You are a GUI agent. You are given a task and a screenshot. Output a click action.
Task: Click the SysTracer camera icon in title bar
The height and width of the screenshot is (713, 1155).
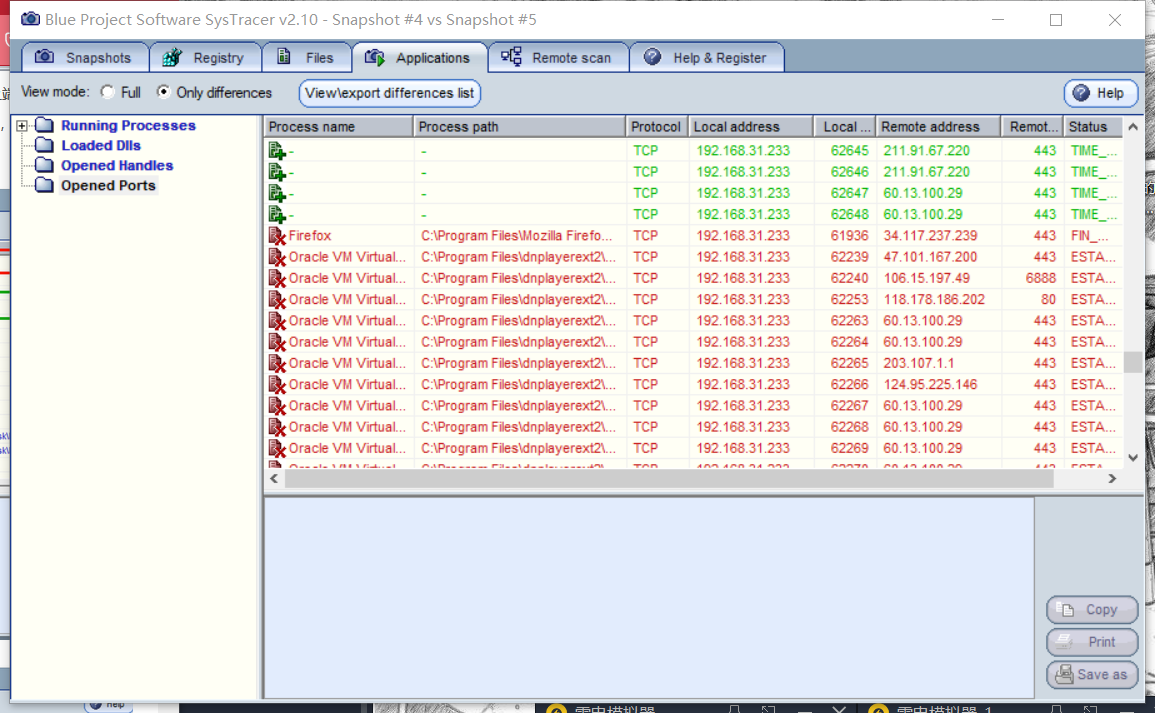coord(30,18)
